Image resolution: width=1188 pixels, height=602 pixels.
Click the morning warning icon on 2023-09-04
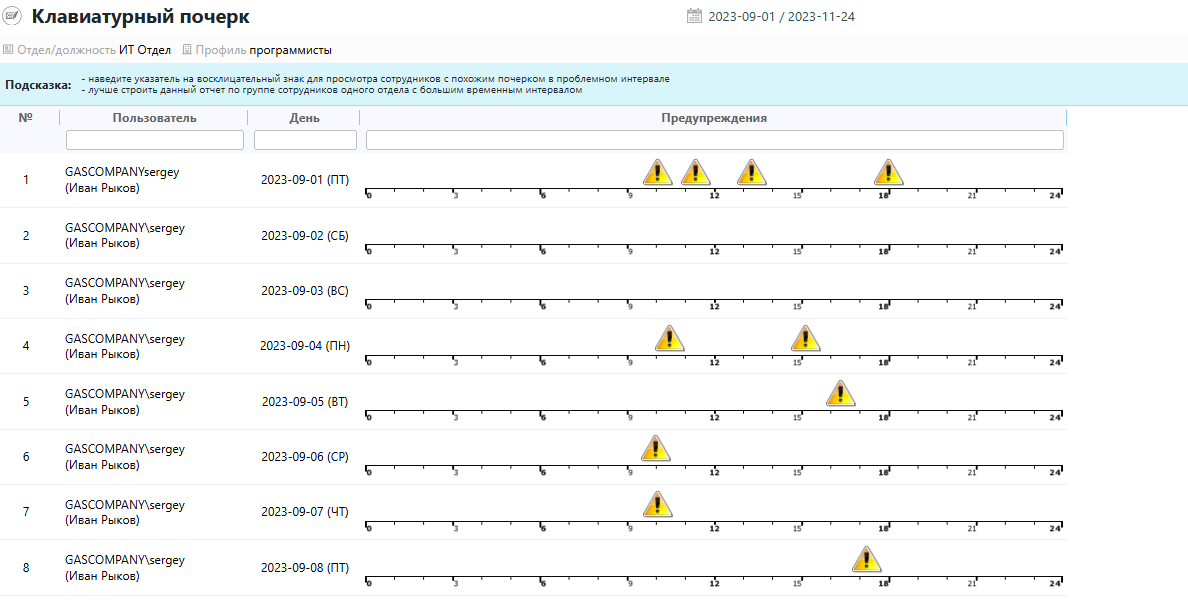[670, 338]
